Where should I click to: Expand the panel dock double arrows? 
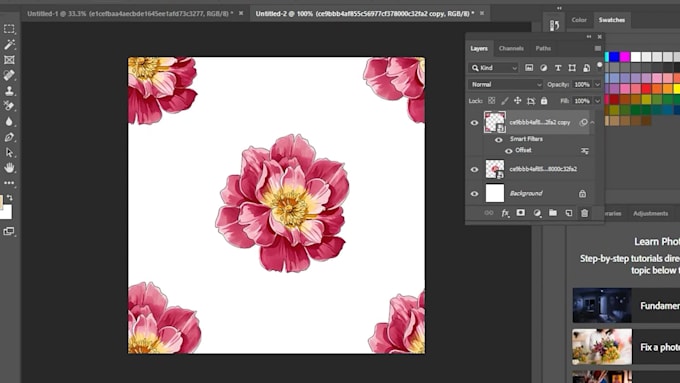559,8
